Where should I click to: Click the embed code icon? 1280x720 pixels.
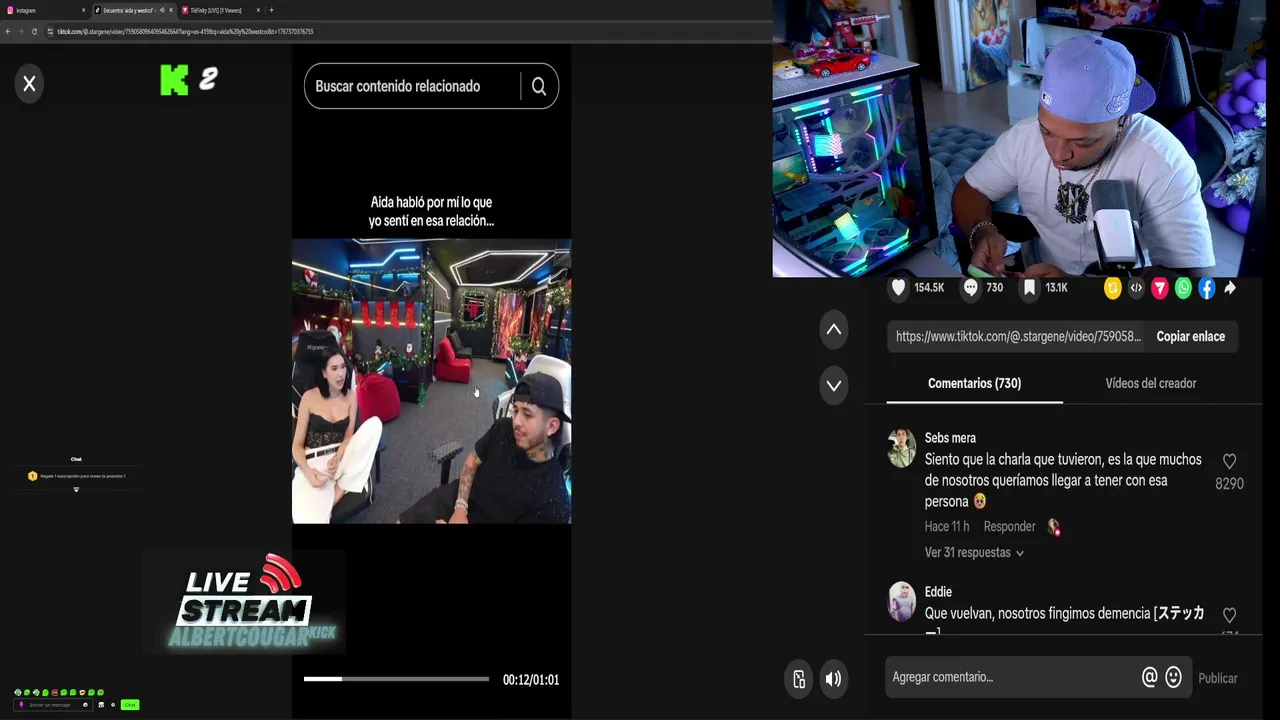click(1136, 288)
